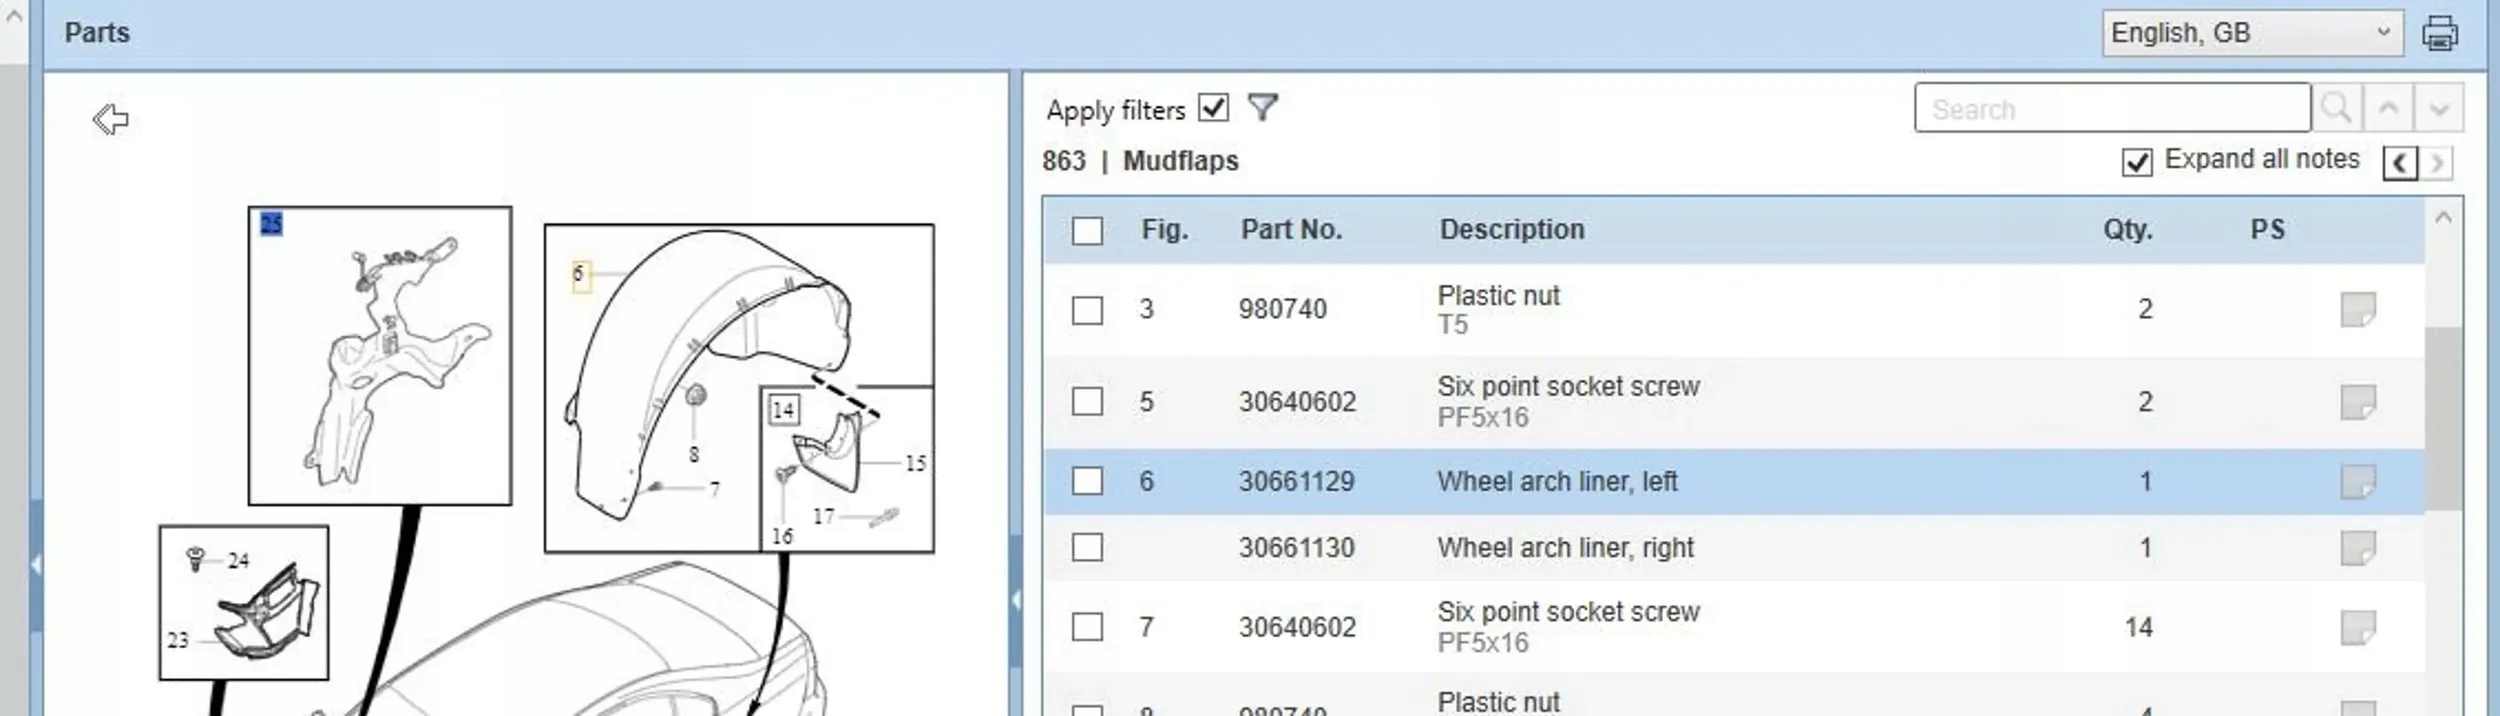Screen dimensions: 2500x716
Task: Go to previous parts group chevron
Action: click(x=2400, y=162)
